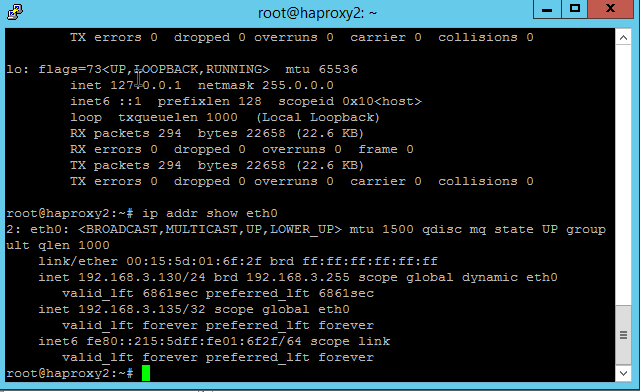Click the IPv6 address fe80::215:5dff:fe01:6f2f/64
The height and width of the screenshot is (392, 640).
[193, 341]
